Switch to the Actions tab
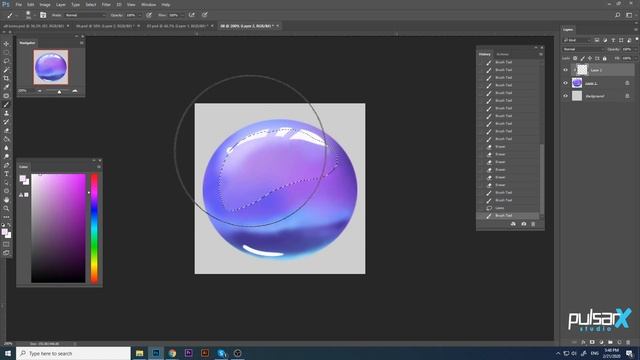640x360 pixels. [x=502, y=54]
